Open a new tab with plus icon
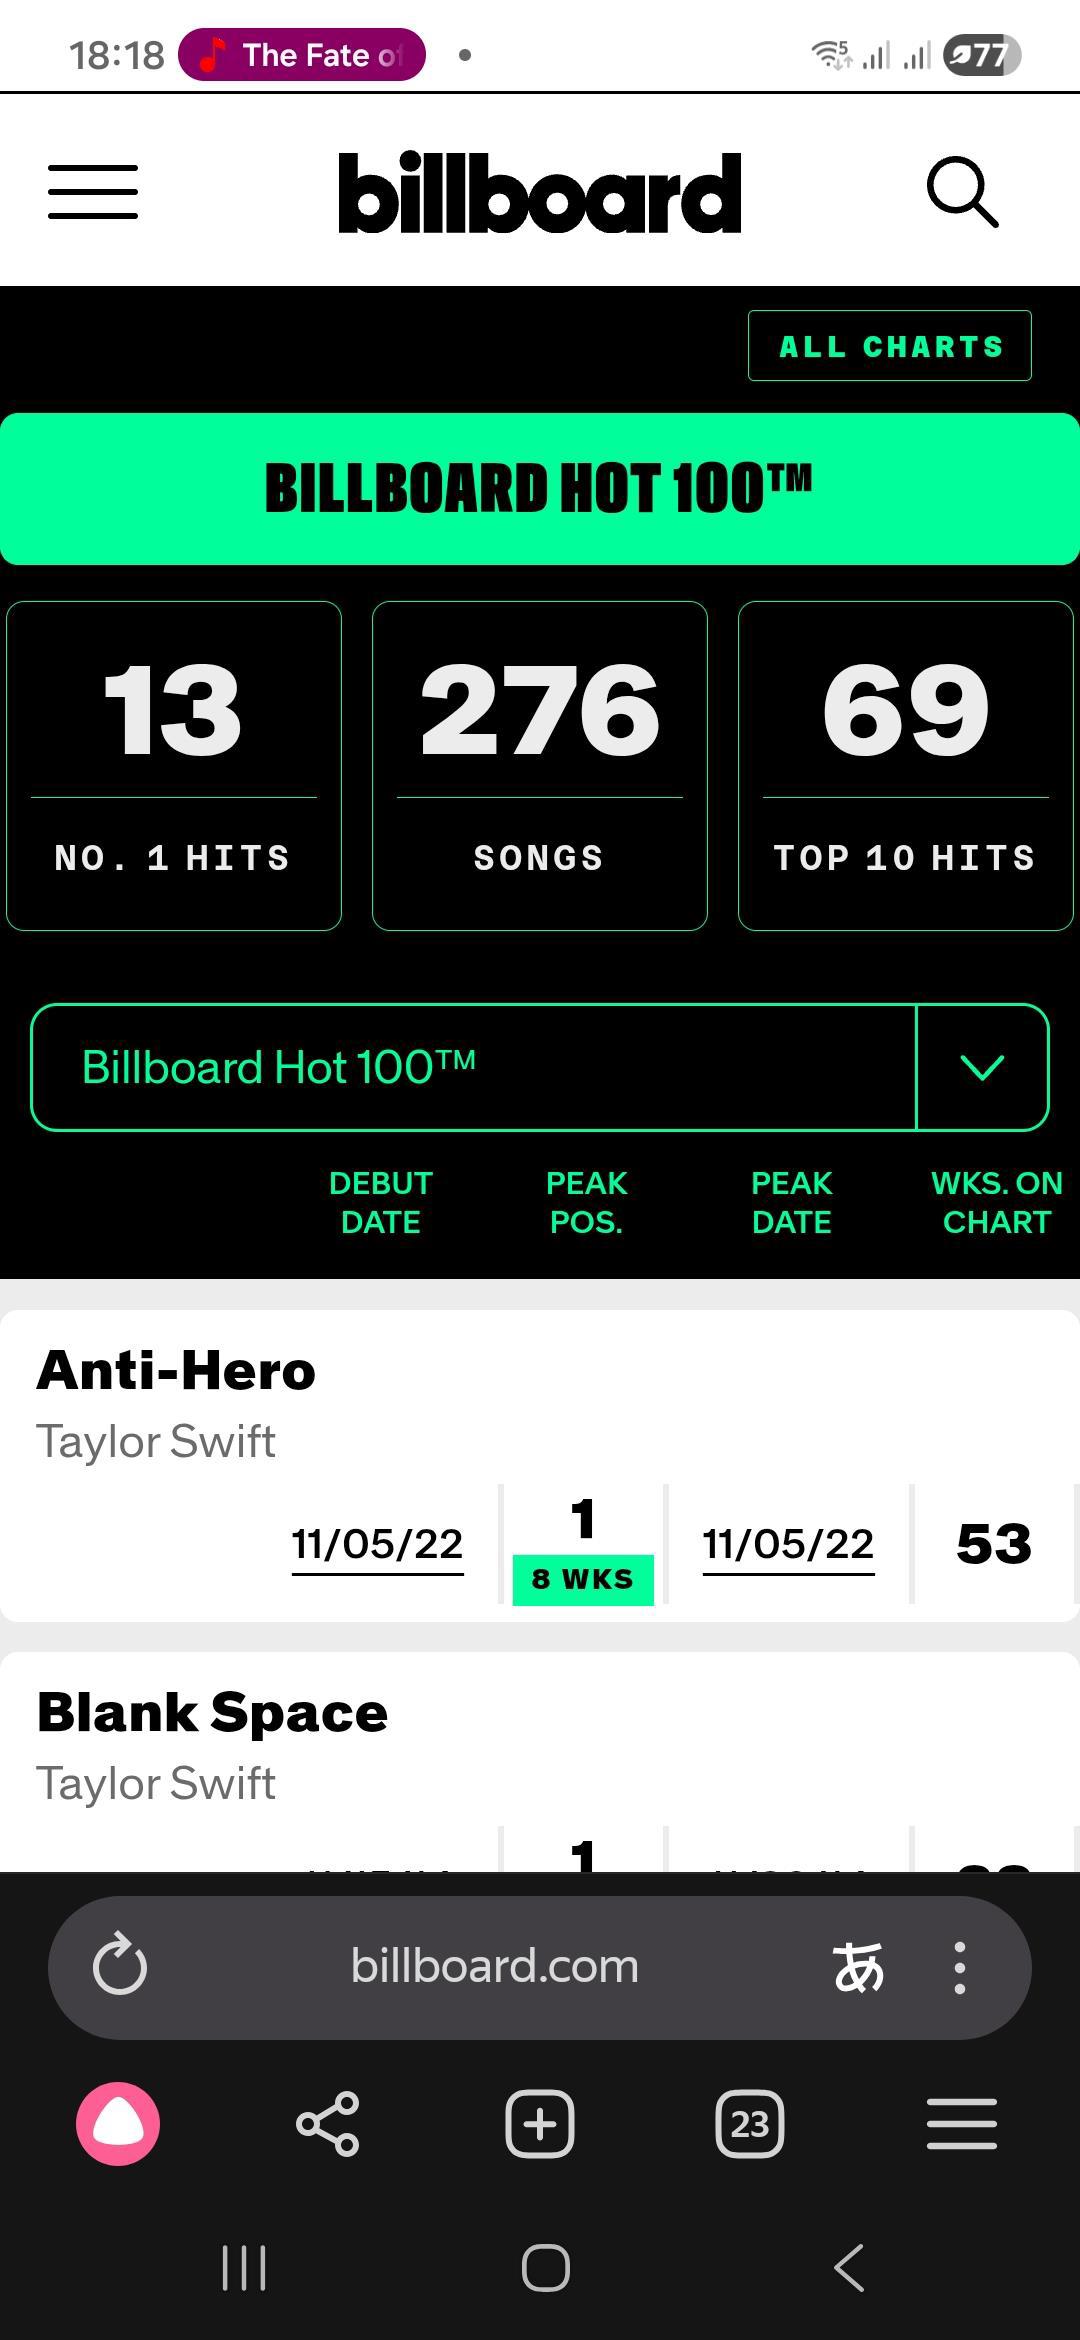This screenshot has height=2340, width=1080. [540, 2124]
